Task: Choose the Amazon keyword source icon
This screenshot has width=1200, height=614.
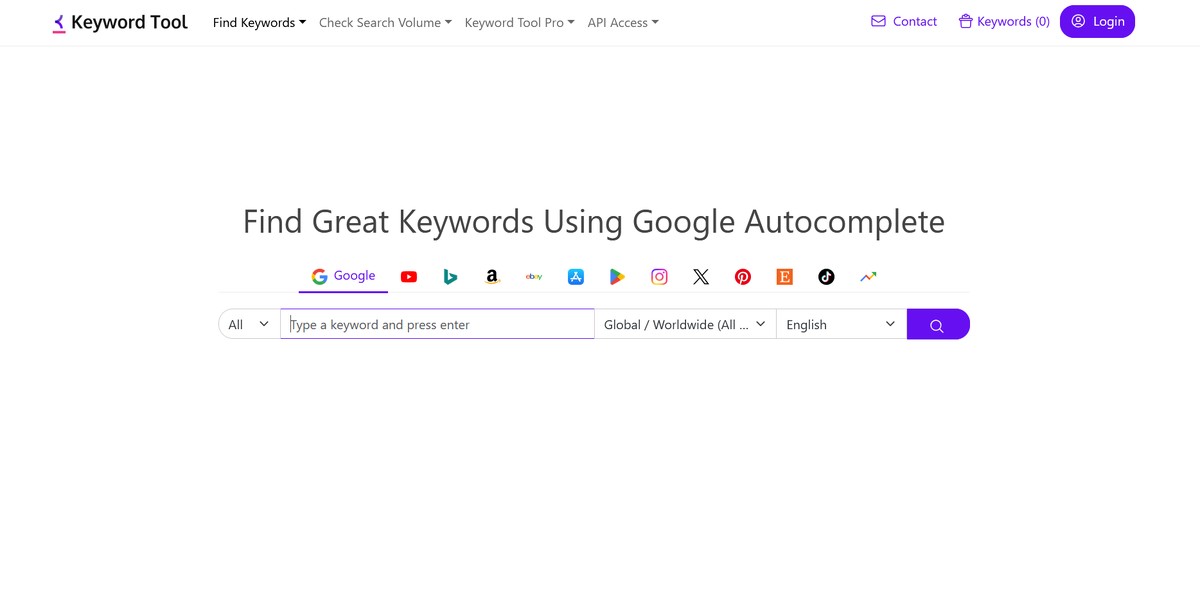Action: point(492,277)
